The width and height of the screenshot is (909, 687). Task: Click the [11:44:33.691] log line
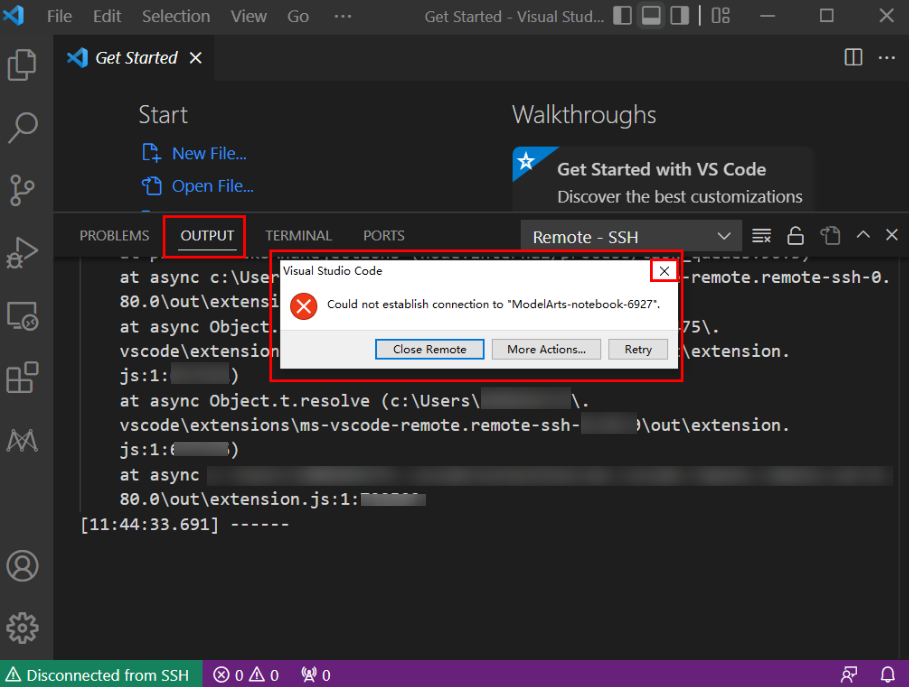[x=184, y=525]
